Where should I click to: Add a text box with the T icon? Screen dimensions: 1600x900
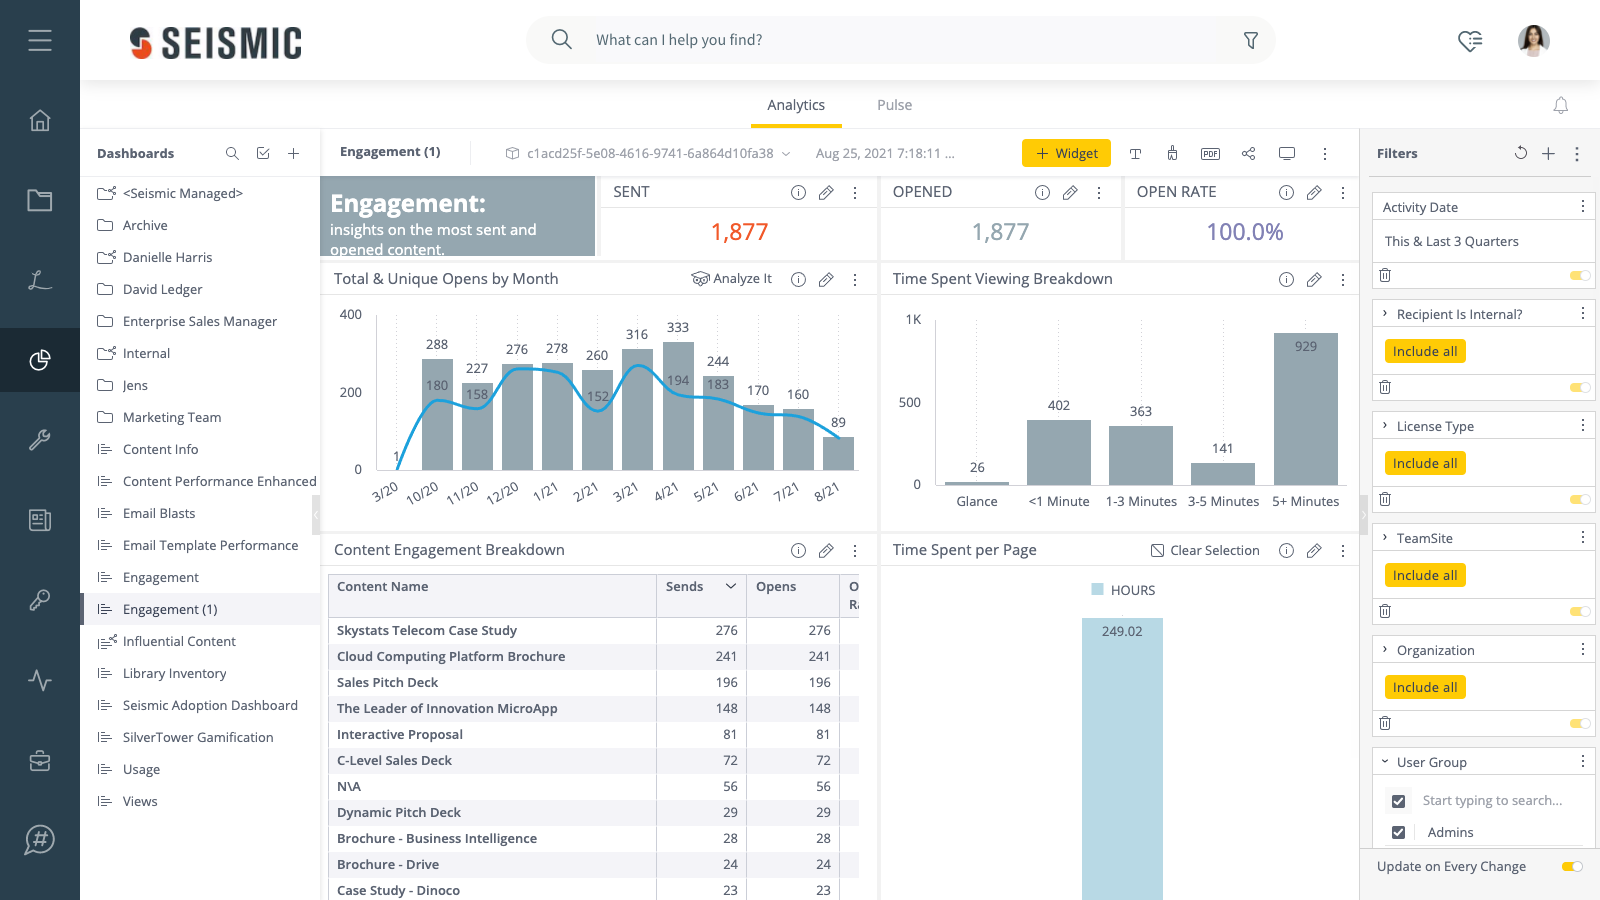pyautogui.click(x=1135, y=153)
